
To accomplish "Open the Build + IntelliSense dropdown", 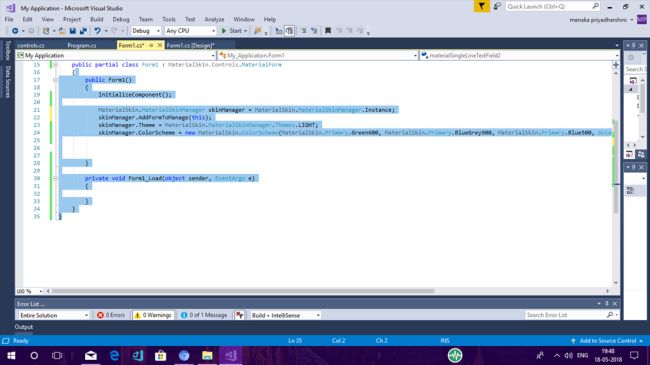I will (285, 315).
